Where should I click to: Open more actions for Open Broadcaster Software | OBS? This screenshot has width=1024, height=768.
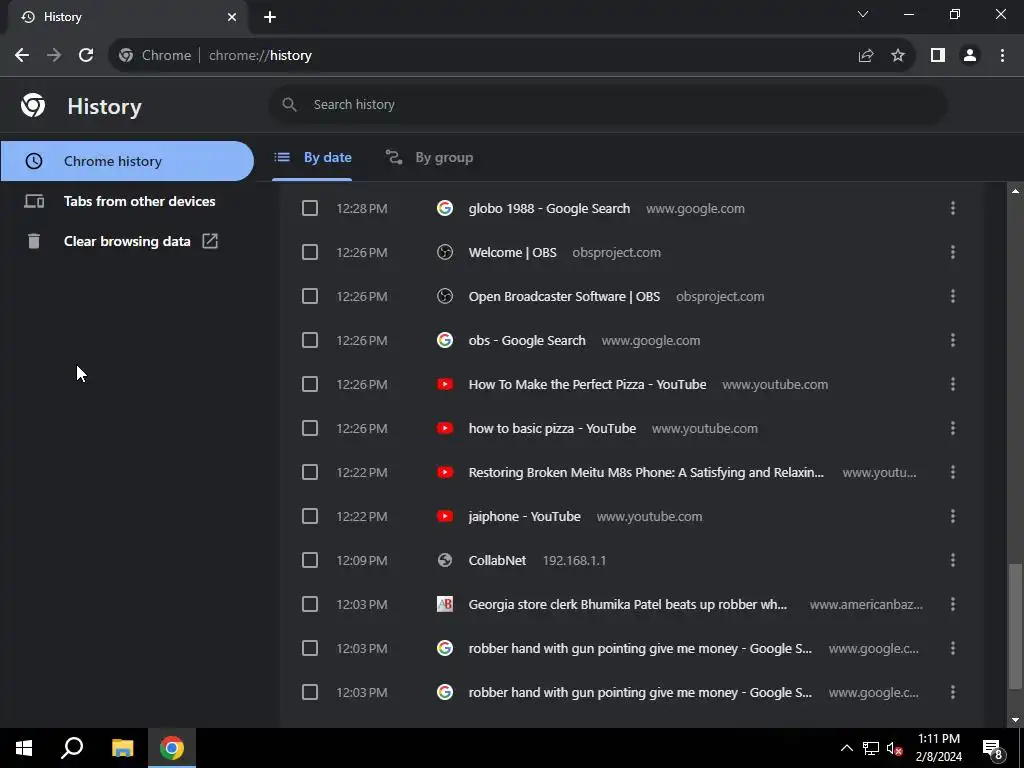coord(953,296)
